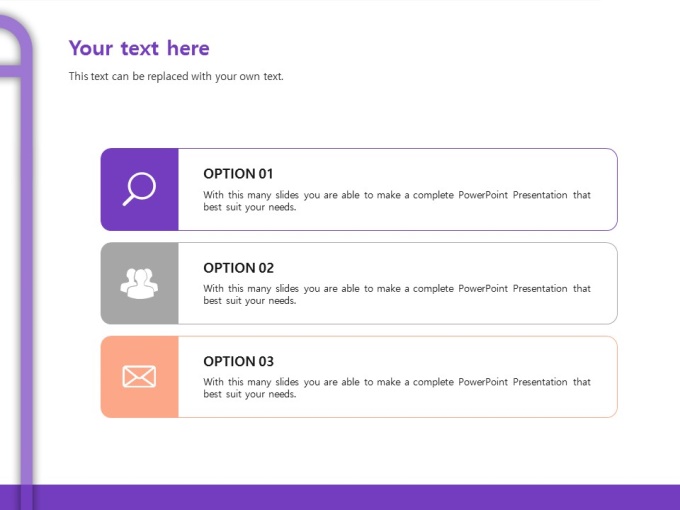This screenshot has width=680, height=510.
Task: Select the description paragraph under OPTION 02
Action: [x=396, y=295]
